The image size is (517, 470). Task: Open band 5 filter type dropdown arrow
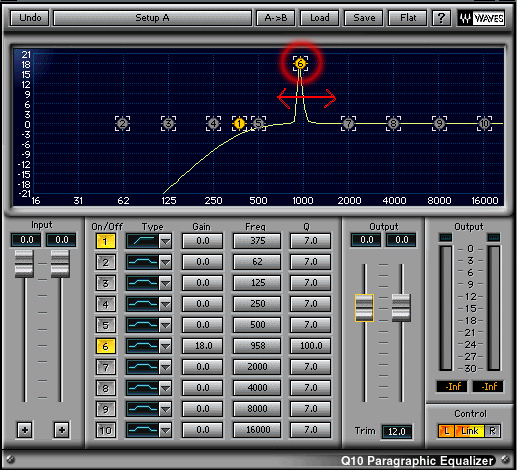click(x=165, y=325)
